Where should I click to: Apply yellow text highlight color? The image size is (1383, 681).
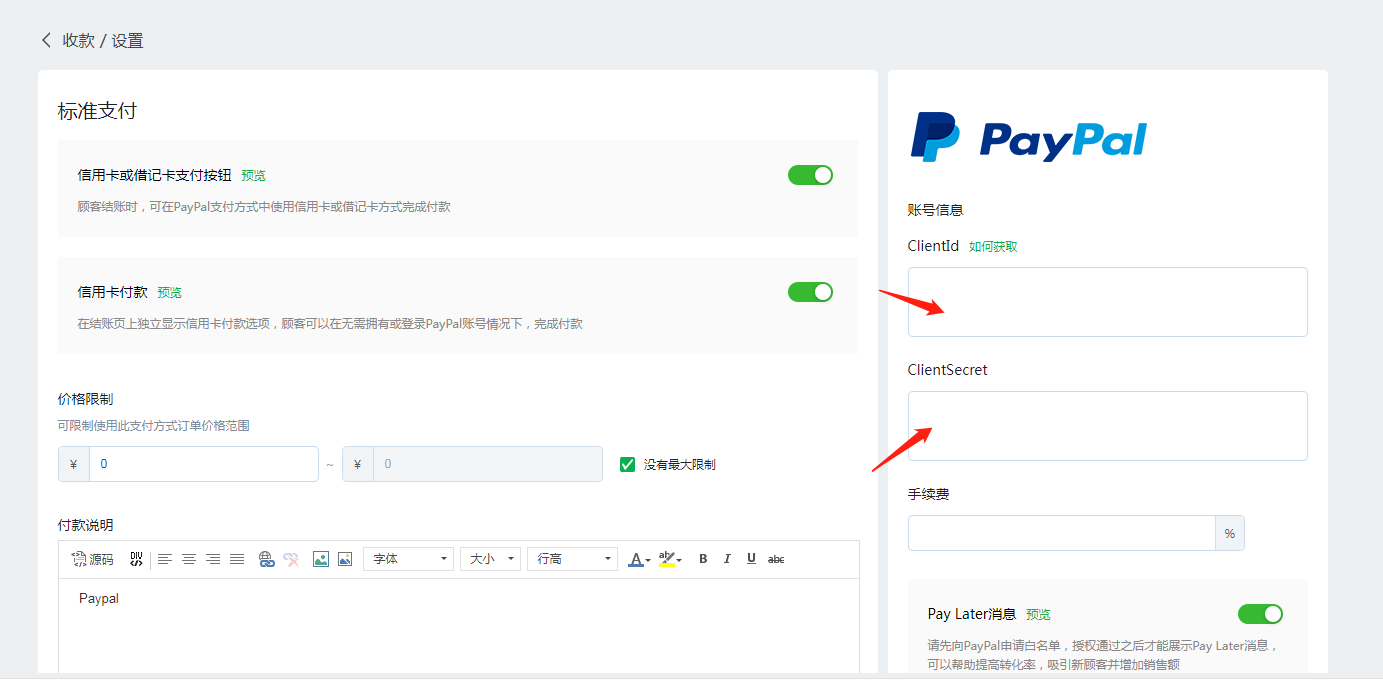(x=667, y=559)
